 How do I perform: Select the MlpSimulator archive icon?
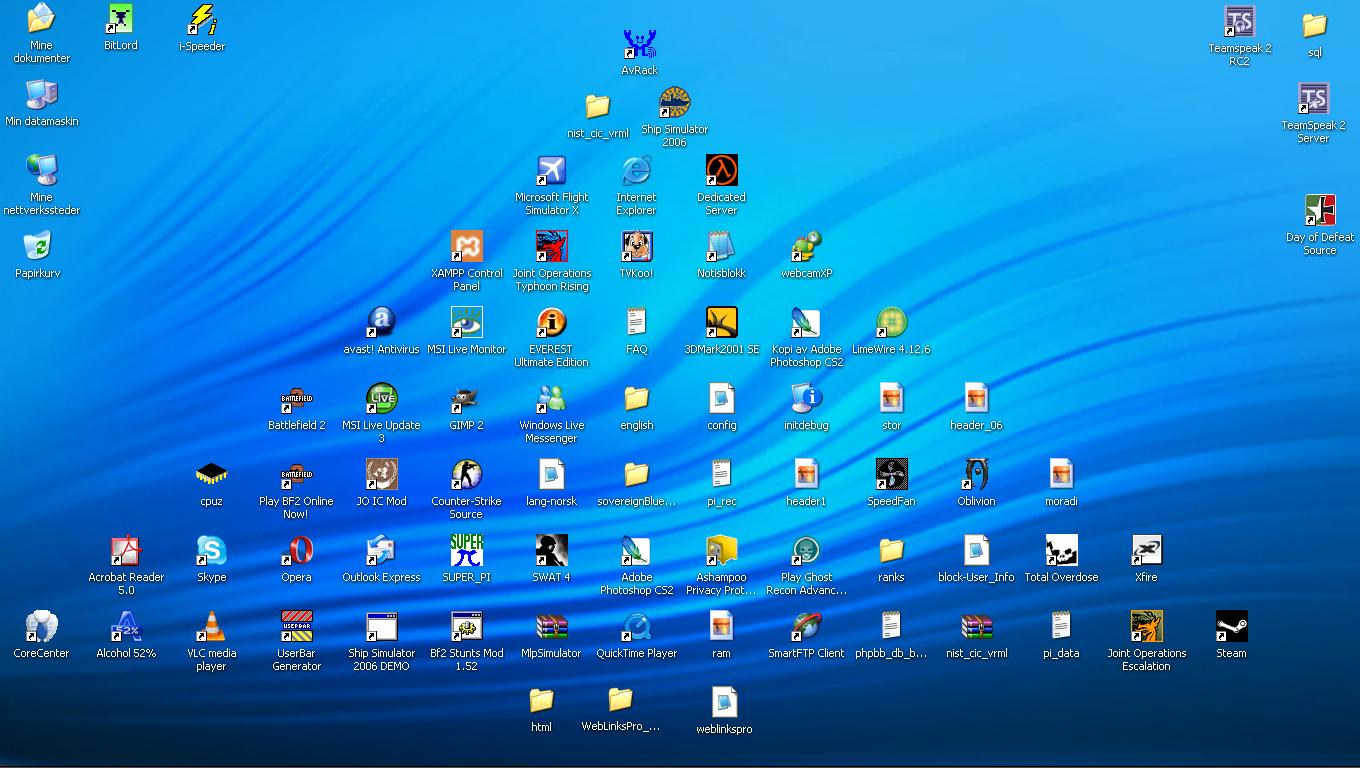[551, 627]
